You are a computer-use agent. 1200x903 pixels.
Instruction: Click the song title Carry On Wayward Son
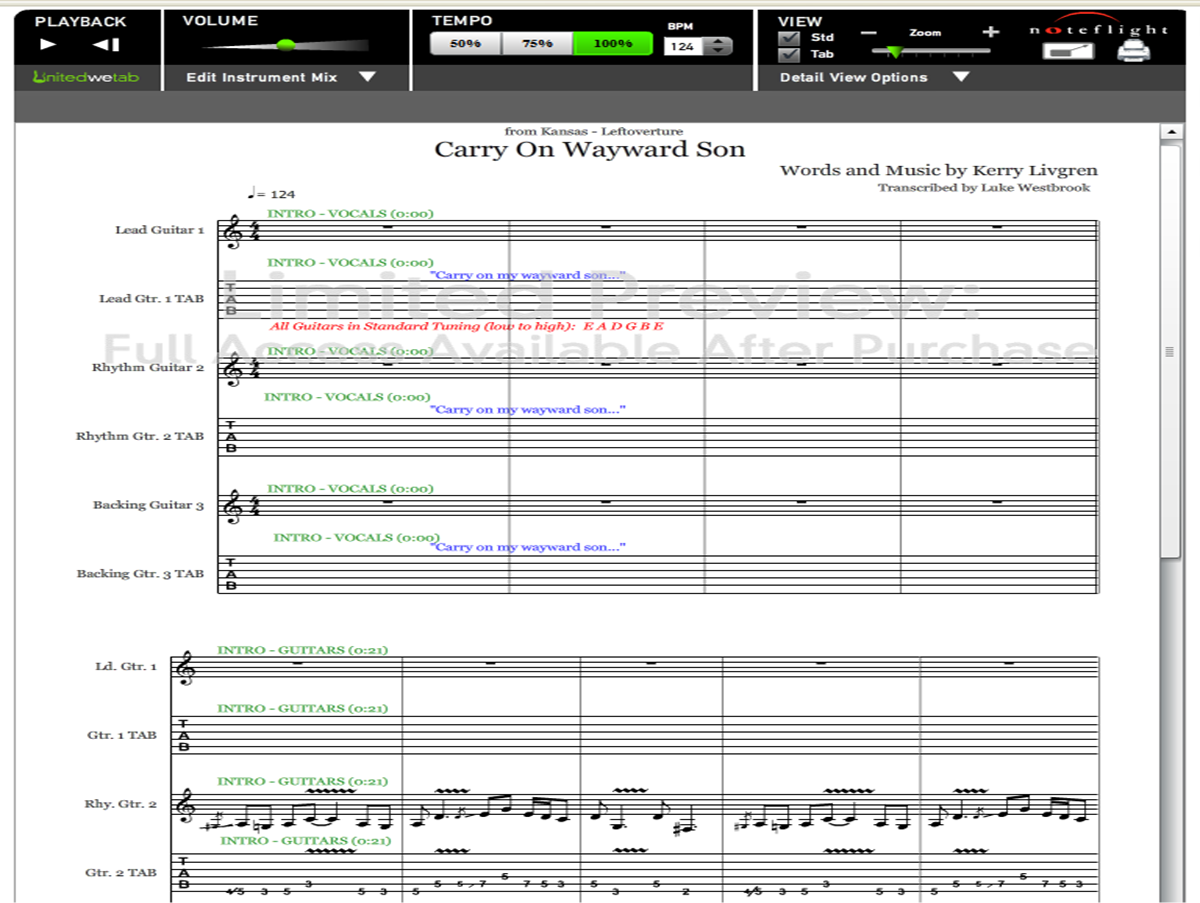(x=589, y=150)
